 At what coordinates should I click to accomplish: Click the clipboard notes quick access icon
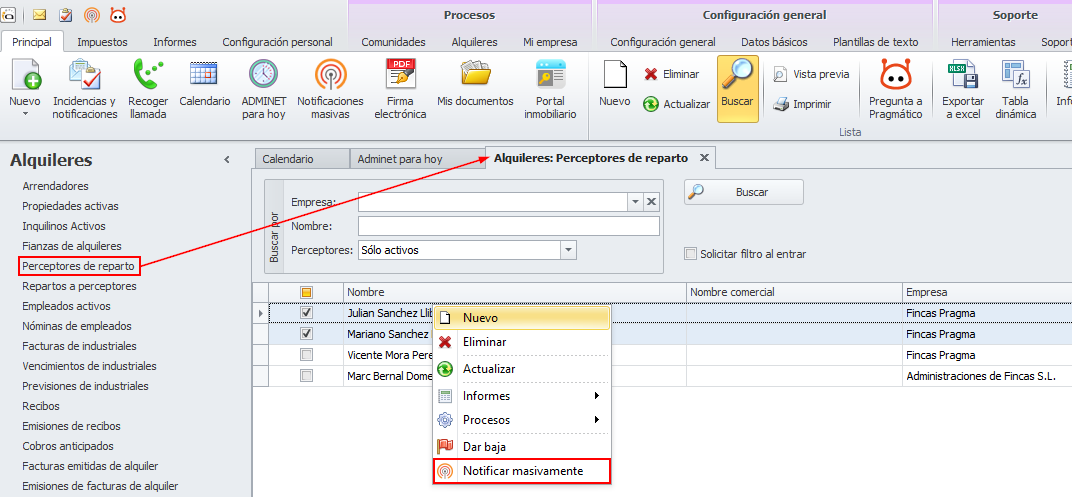(x=65, y=14)
